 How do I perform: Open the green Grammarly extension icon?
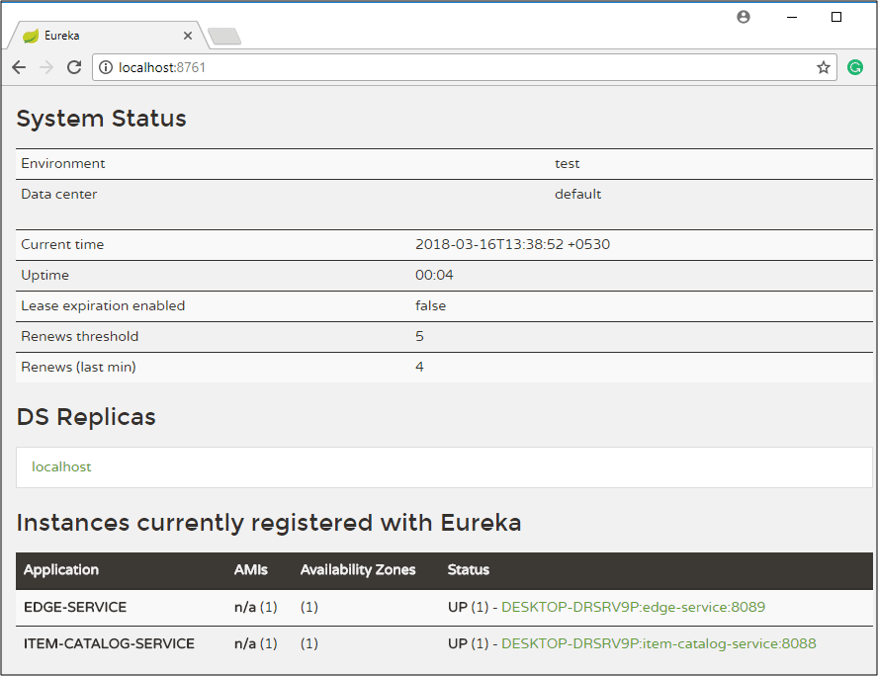855,68
